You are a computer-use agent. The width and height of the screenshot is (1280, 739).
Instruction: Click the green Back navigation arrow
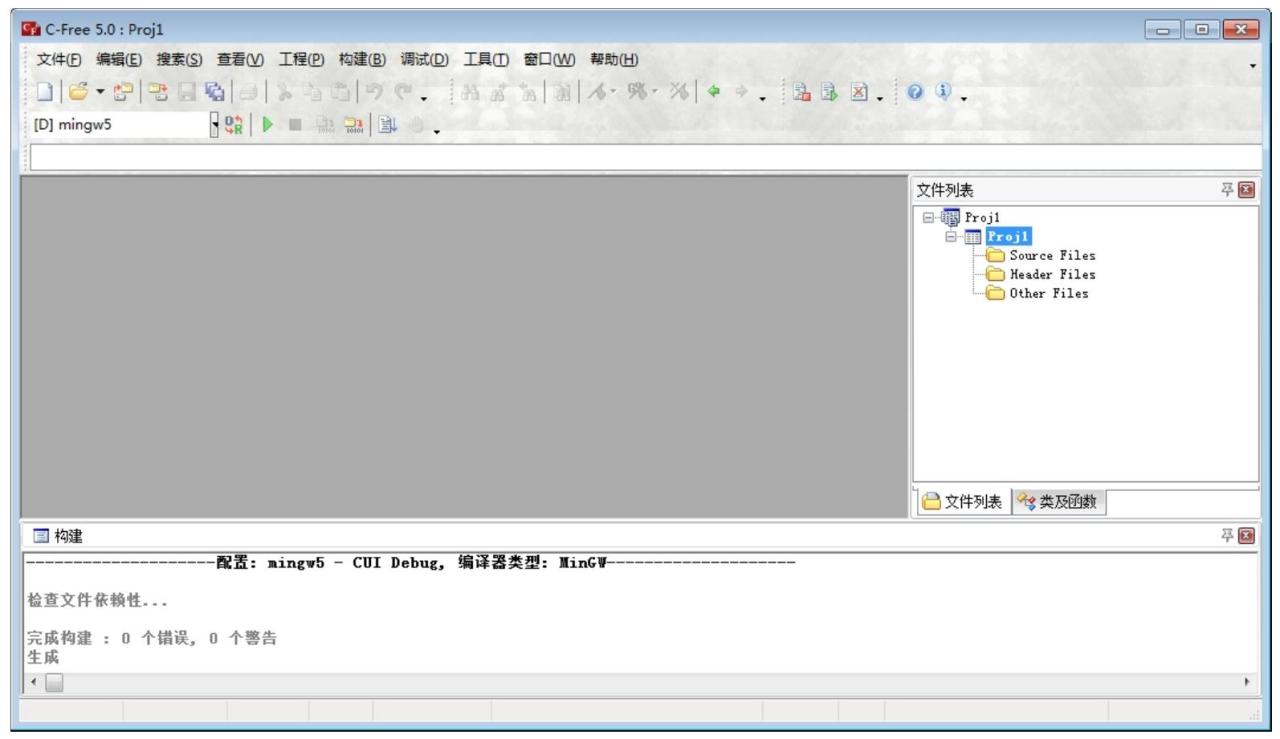pos(714,92)
